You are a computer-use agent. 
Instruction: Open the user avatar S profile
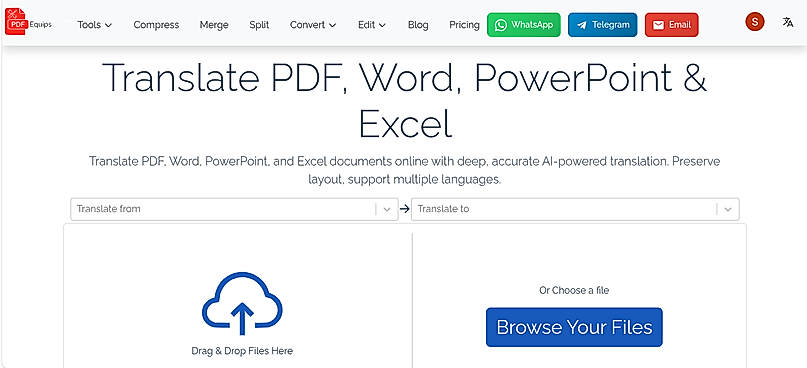click(x=755, y=22)
